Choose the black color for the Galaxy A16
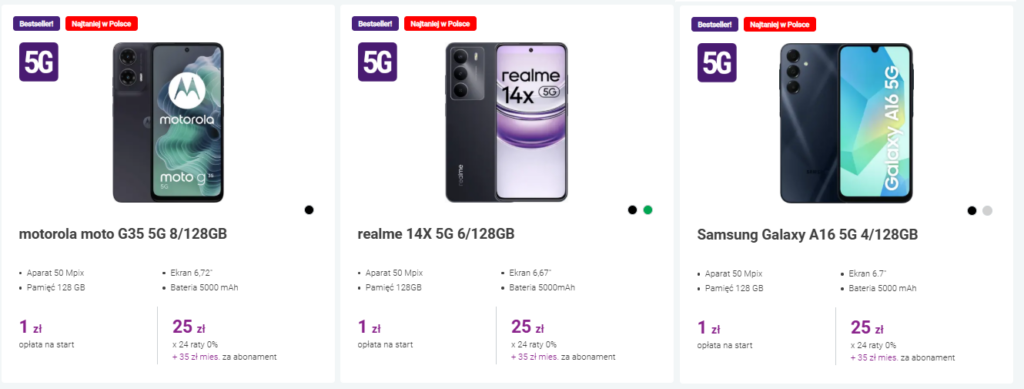The height and width of the screenshot is (389, 1024). click(x=972, y=210)
